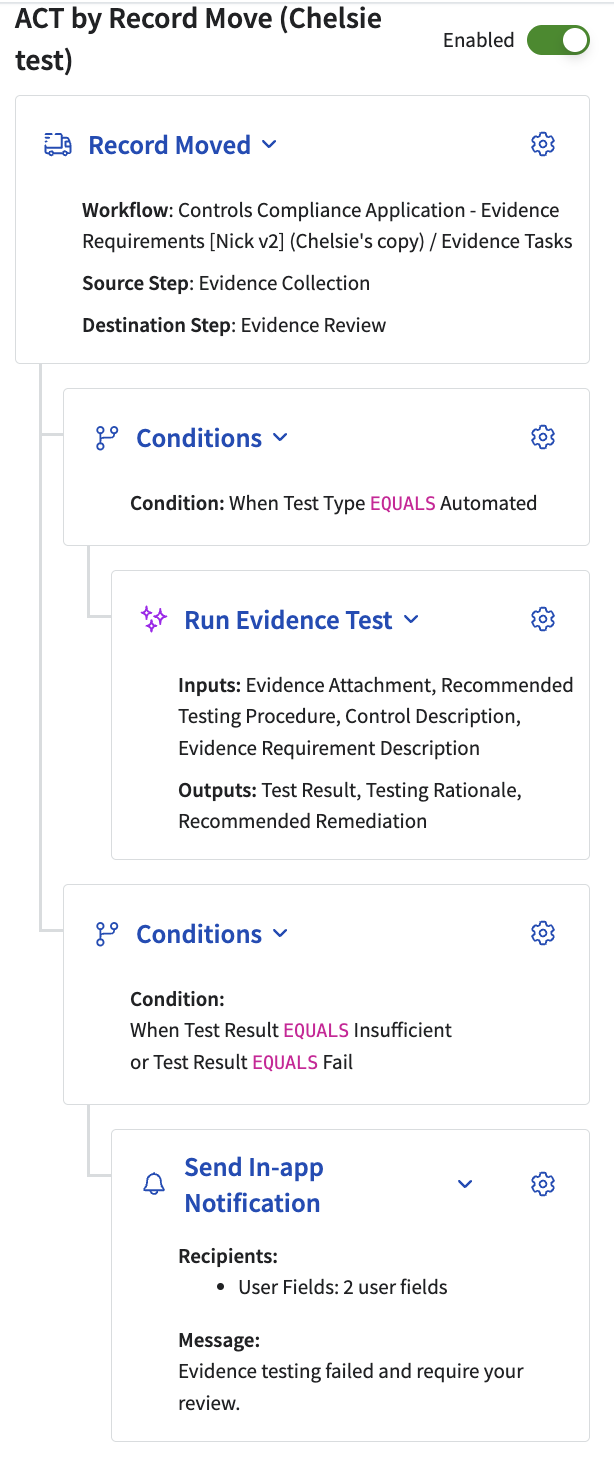Open the Run Evidence Test settings gear

point(542,619)
